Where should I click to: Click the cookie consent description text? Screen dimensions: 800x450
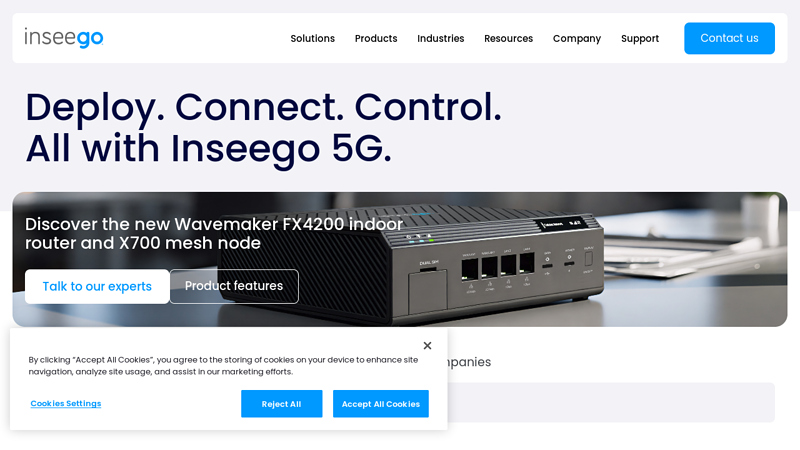[223, 365]
